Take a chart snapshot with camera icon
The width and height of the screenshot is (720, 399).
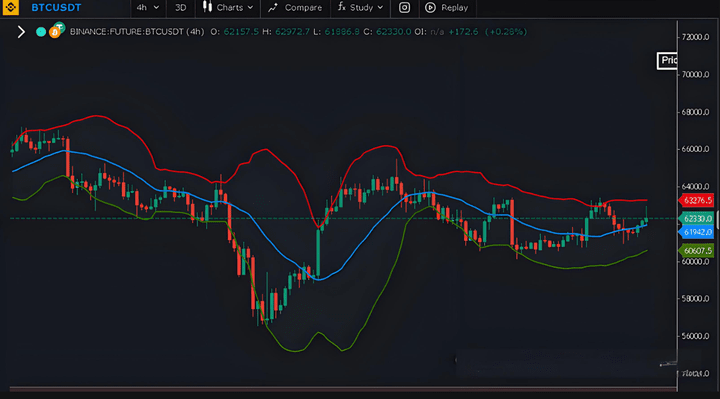tap(404, 7)
